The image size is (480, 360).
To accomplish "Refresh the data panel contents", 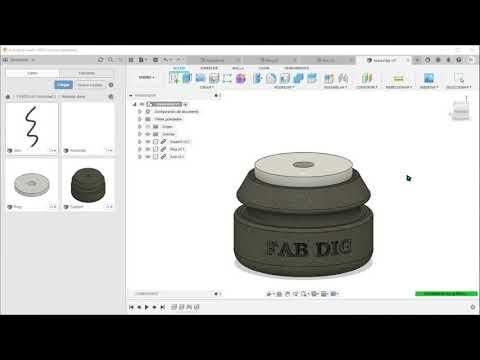I will (x=100, y=60).
